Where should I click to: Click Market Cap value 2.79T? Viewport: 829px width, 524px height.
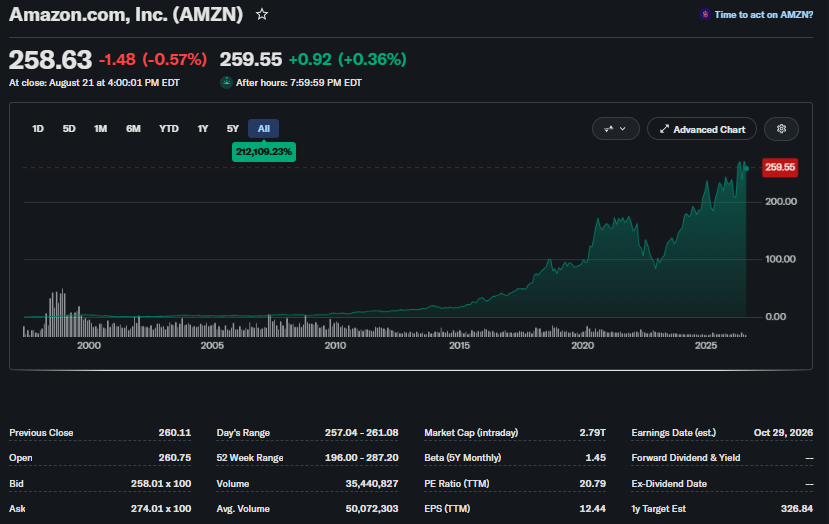592,433
